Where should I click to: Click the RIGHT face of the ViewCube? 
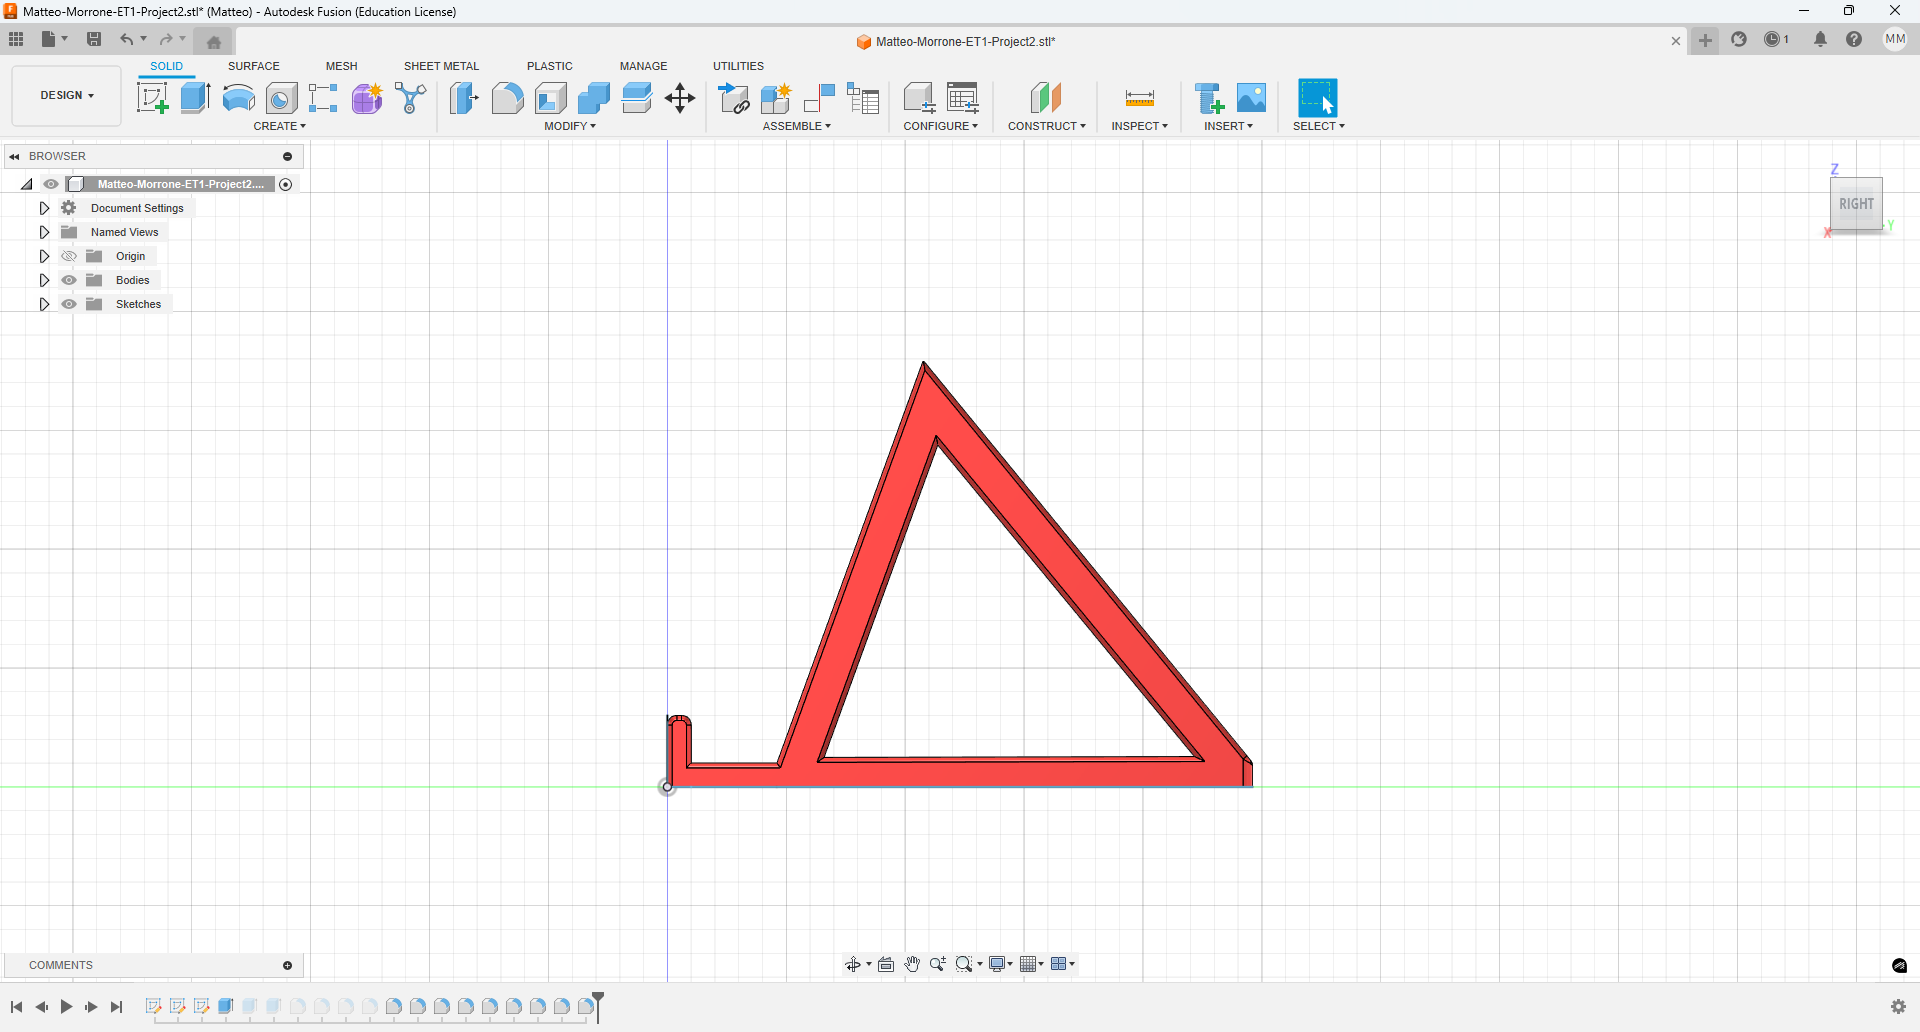1856,204
